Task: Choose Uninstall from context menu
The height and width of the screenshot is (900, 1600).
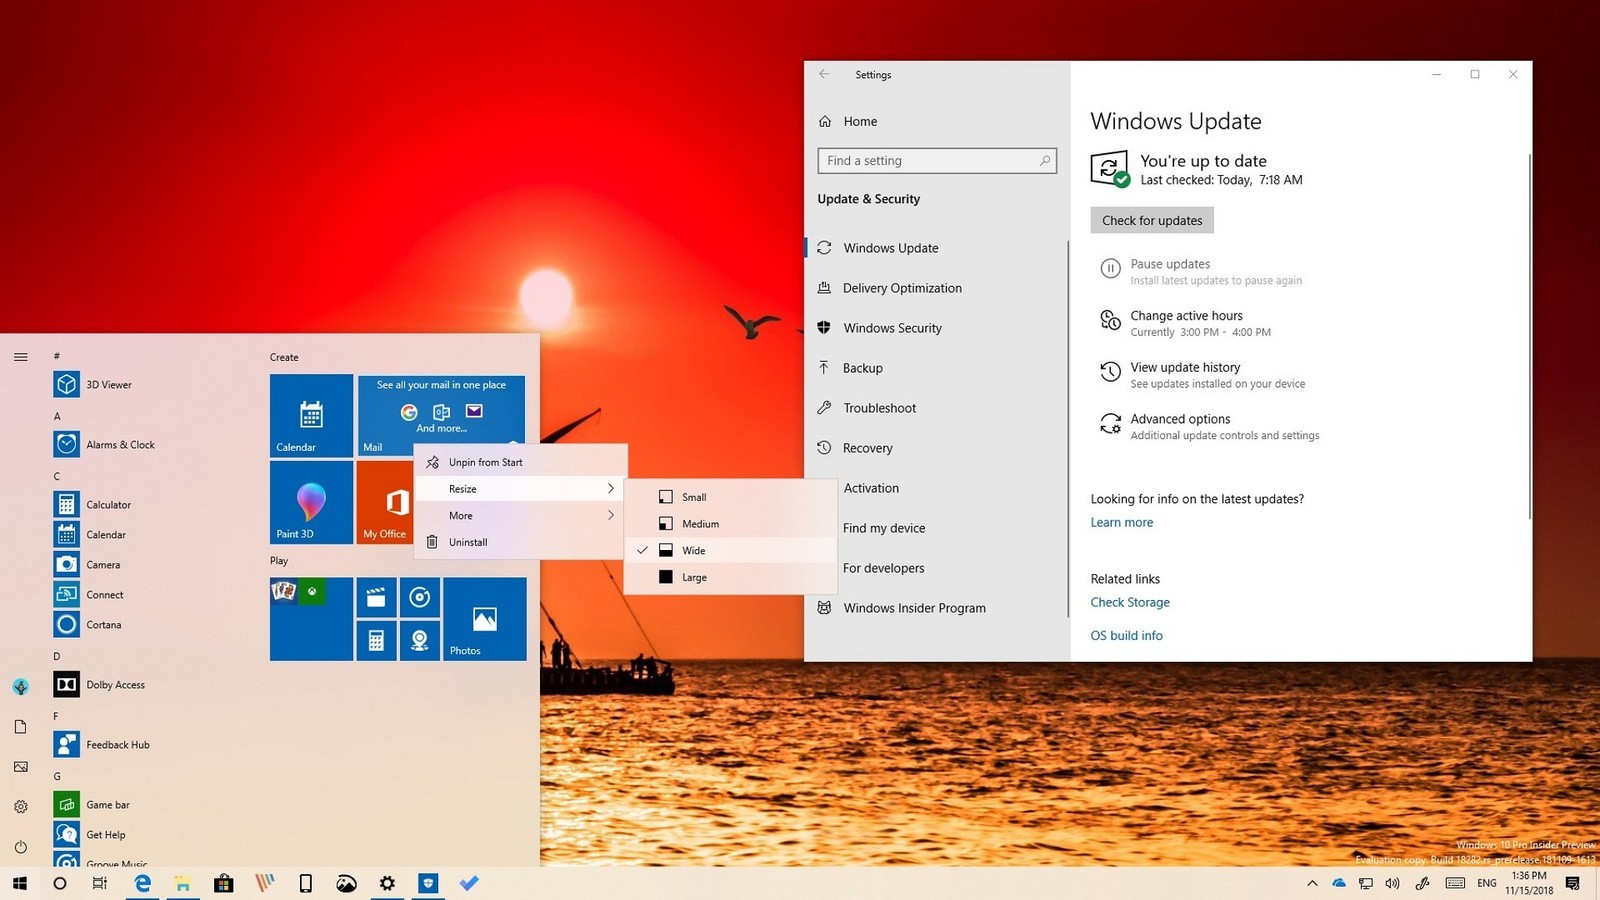Action: tap(468, 542)
